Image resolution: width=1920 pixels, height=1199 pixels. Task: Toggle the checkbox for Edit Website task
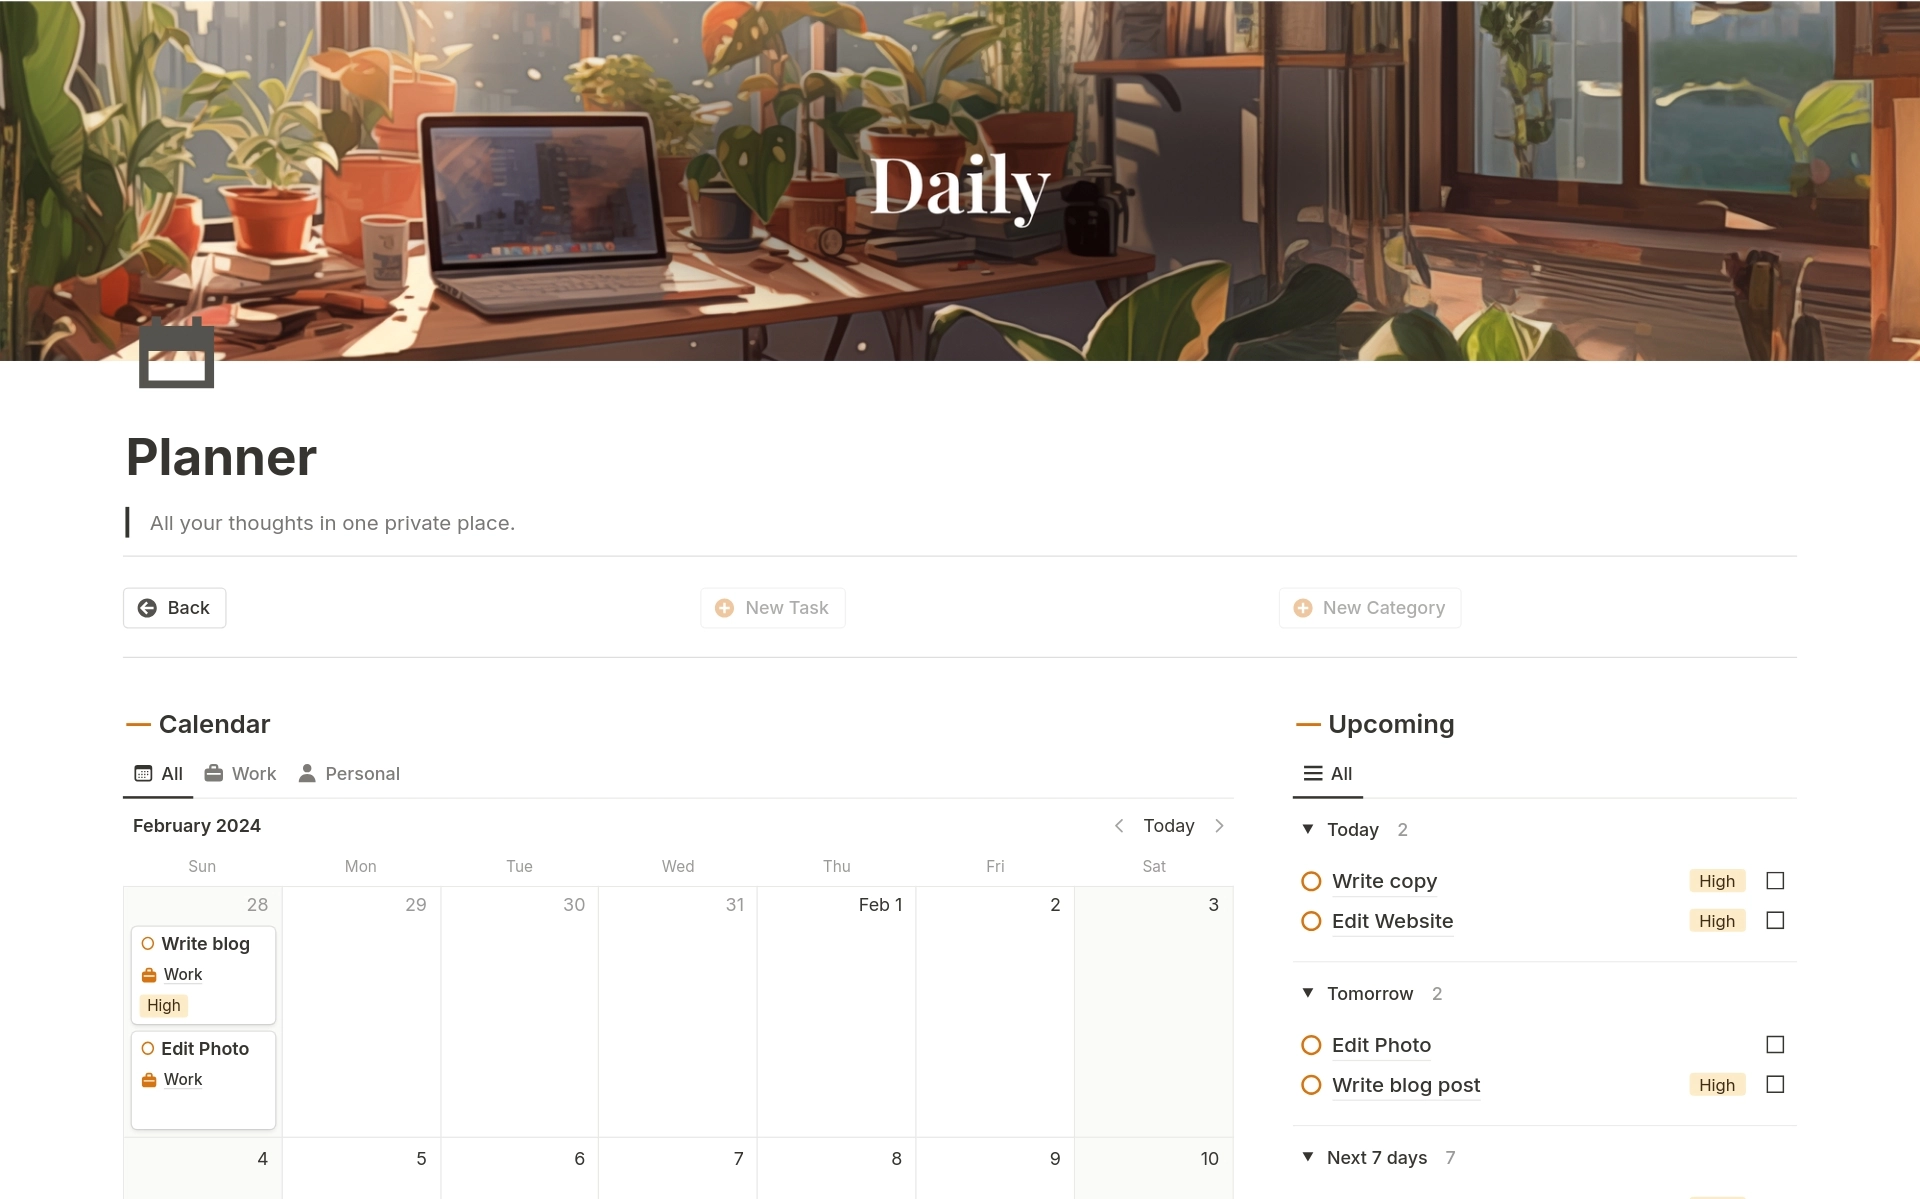[x=1775, y=920]
